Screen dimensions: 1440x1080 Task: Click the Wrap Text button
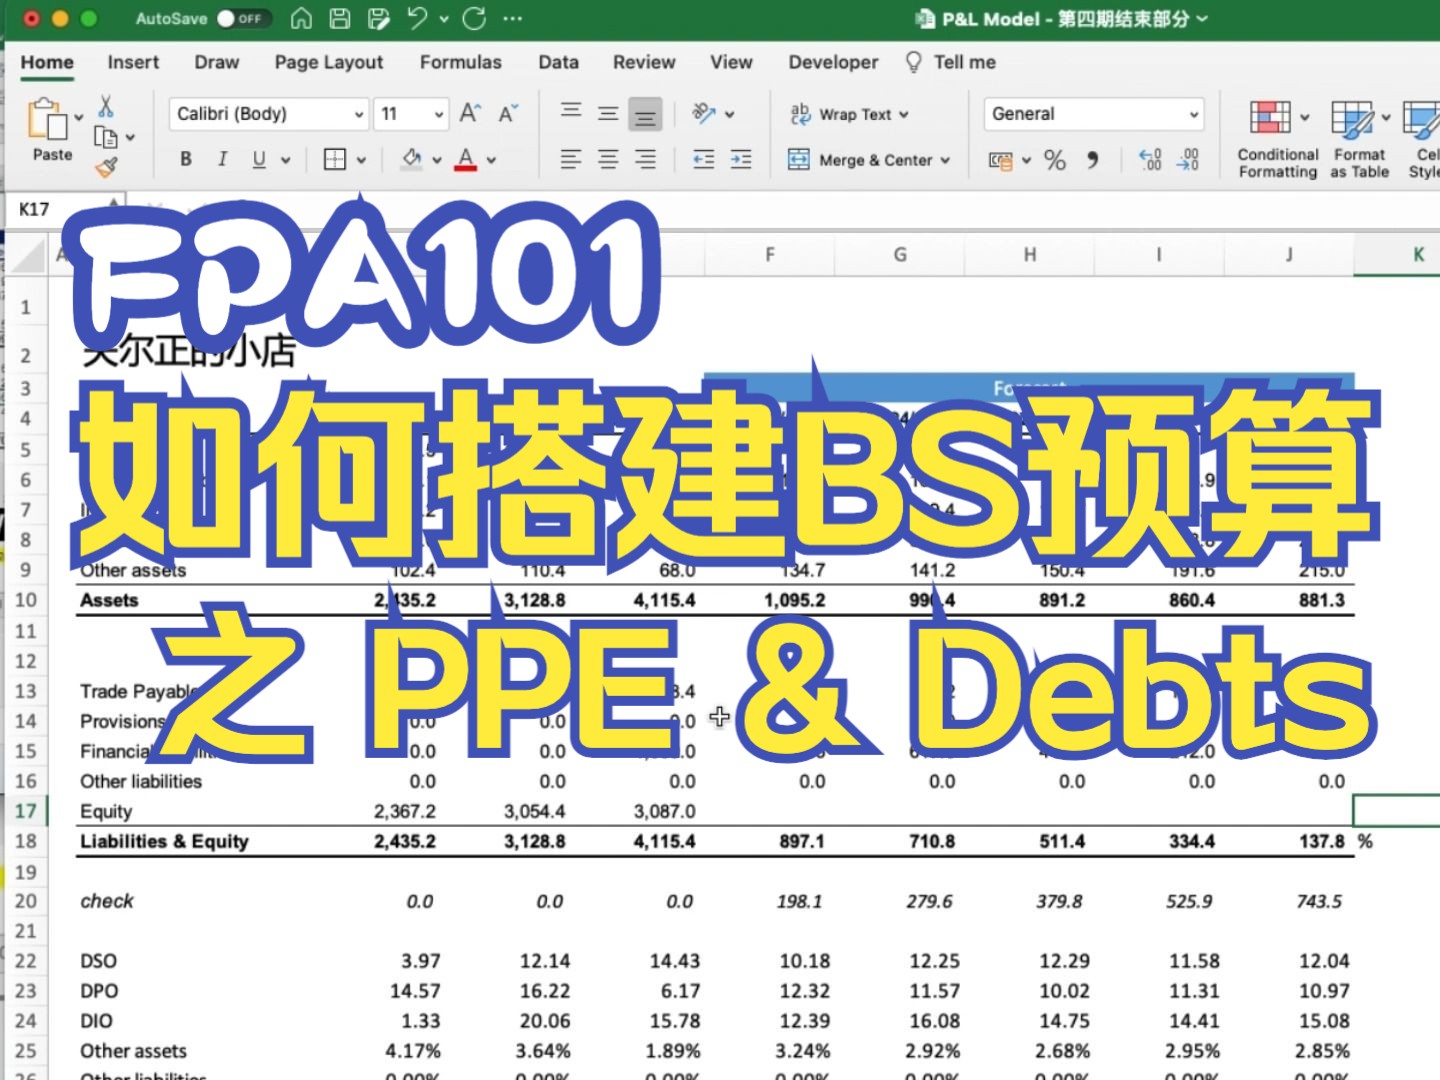pyautogui.click(x=850, y=114)
